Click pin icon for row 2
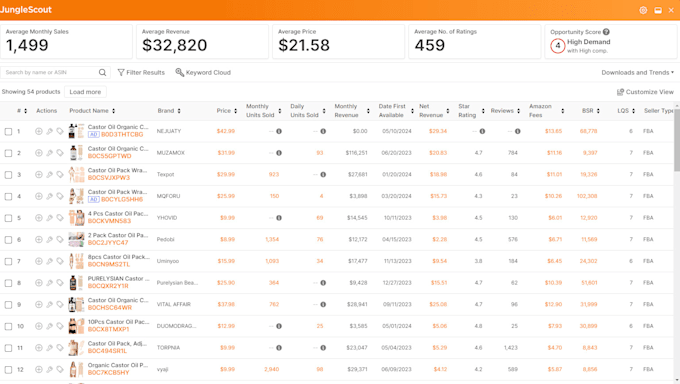 [x=49, y=153]
